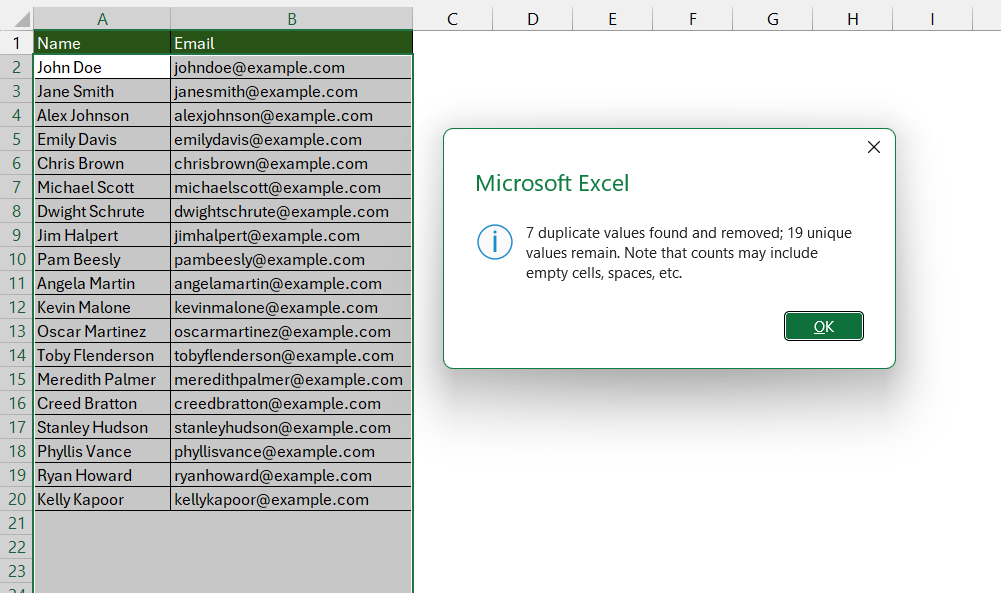Select row 1 header
The image size is (1001, 593).
[17, 43]
